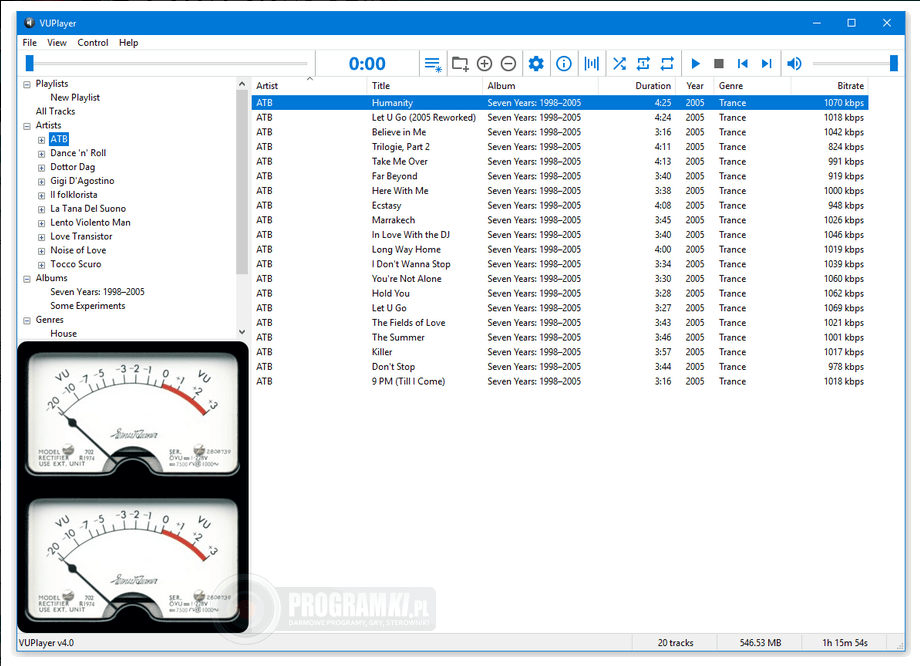Collapse the Artists tree node
Viewport: 920px width, 666px height.
click(x=27, y=126)
